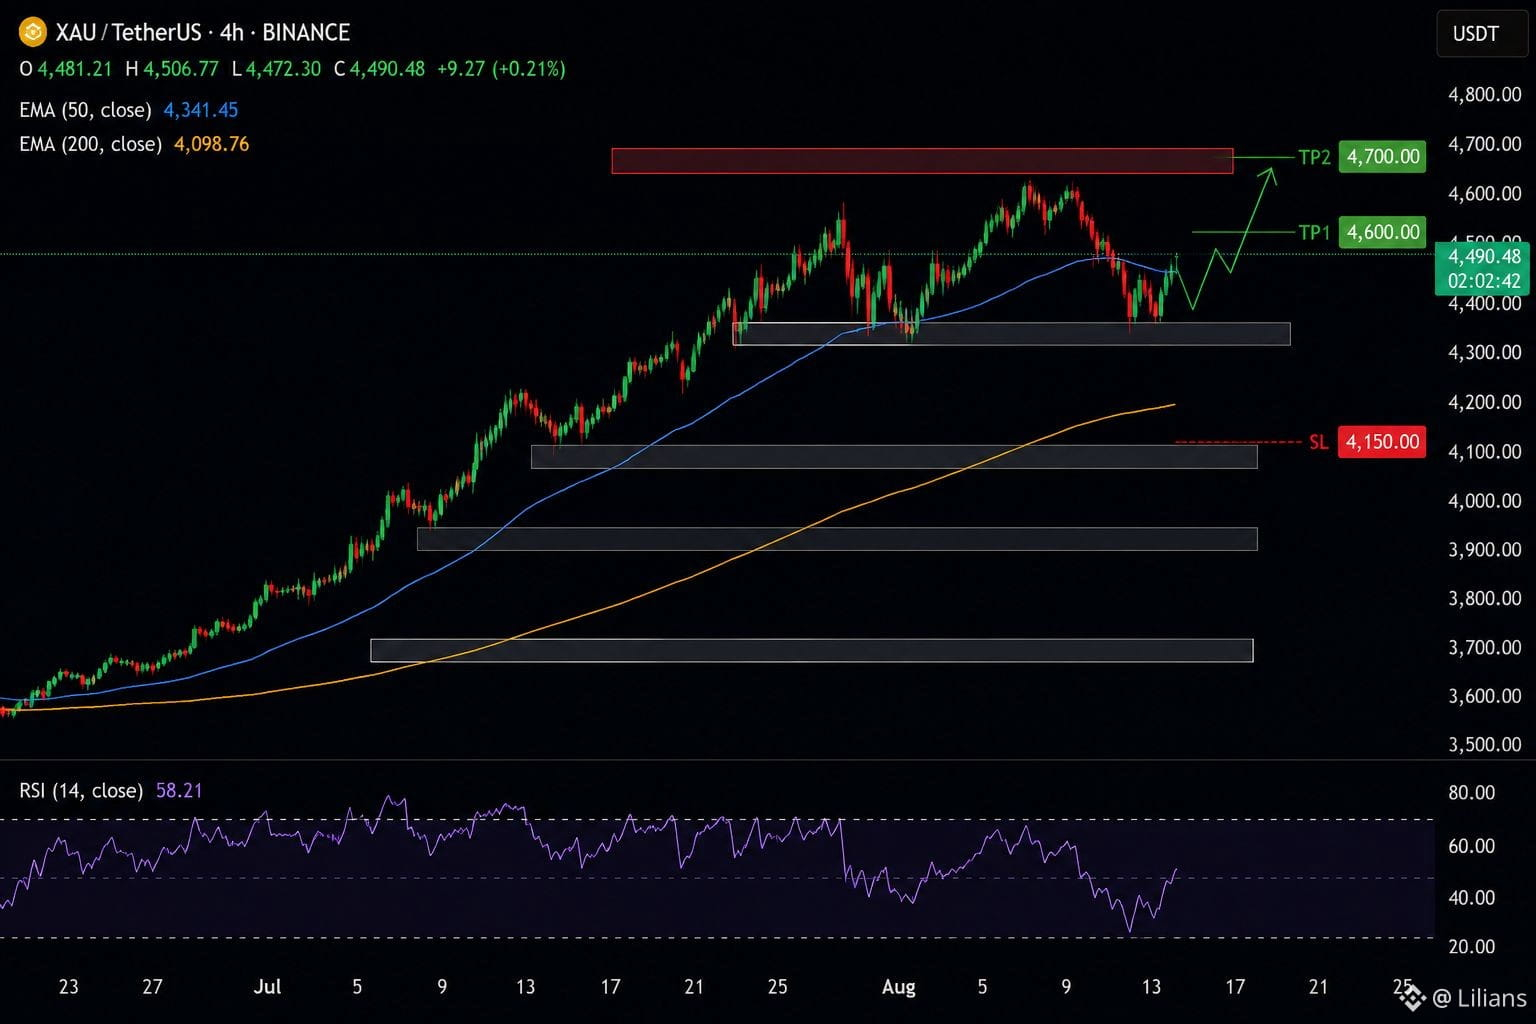Select the green TP2 price tag 4,700.00
The width and height of the screenshot is (1536, 1024).
[1383, 157]
